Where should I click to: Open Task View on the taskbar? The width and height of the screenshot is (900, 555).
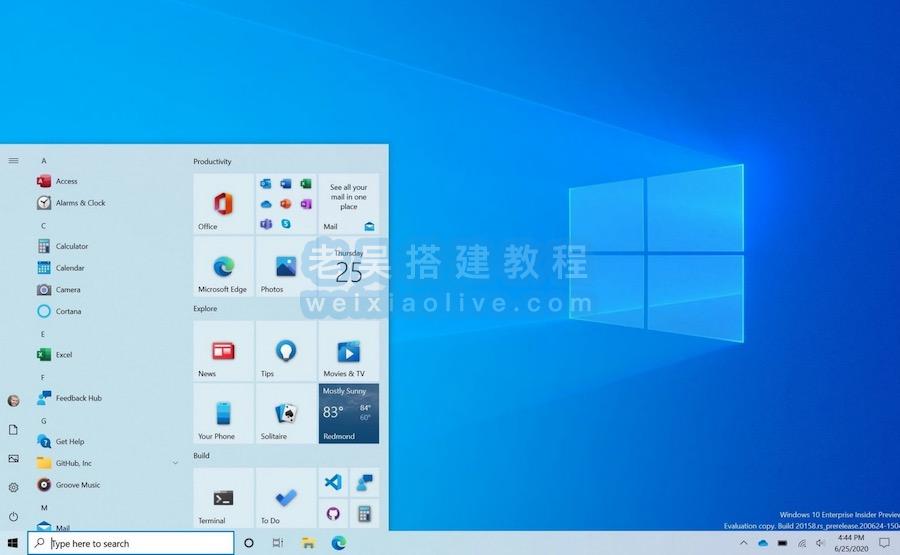click(x=277, y=543)
